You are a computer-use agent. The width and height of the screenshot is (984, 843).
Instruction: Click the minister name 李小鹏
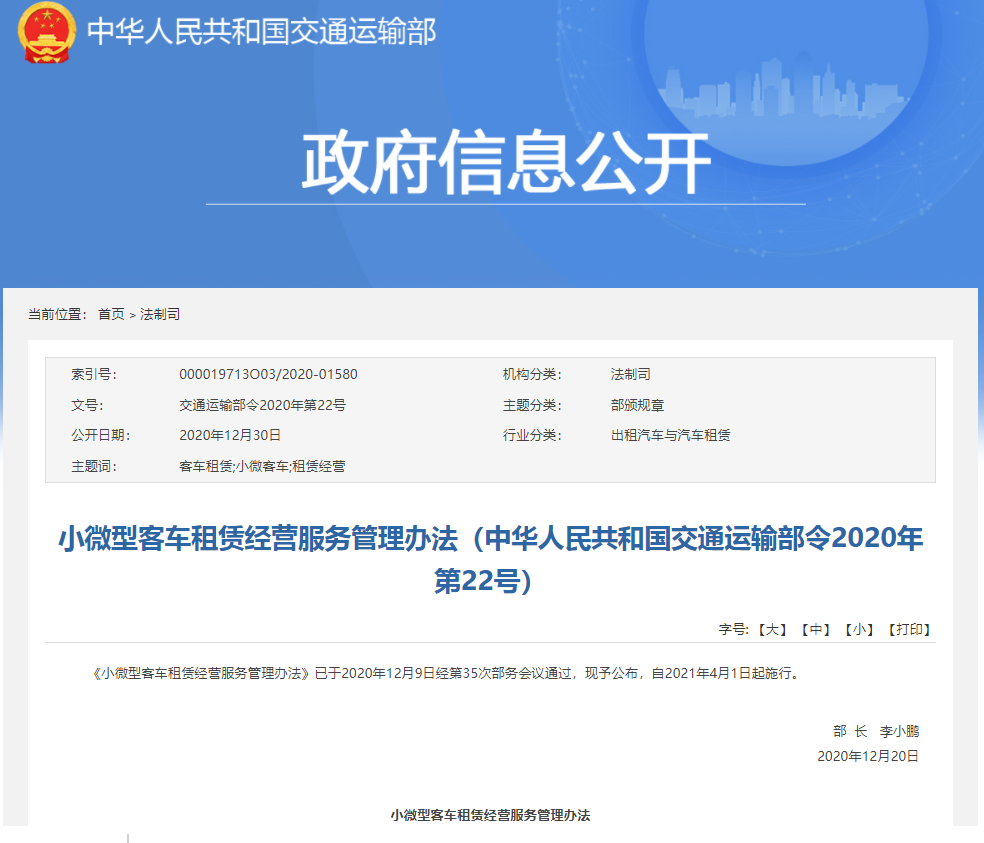point(899,731)
